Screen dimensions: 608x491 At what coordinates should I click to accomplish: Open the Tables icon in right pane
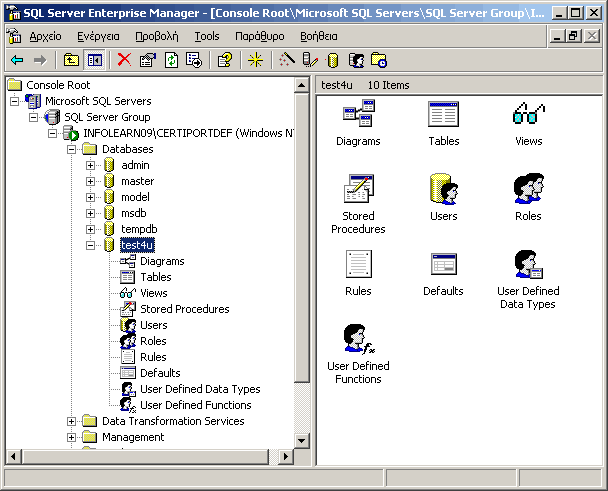pos(444,114)
